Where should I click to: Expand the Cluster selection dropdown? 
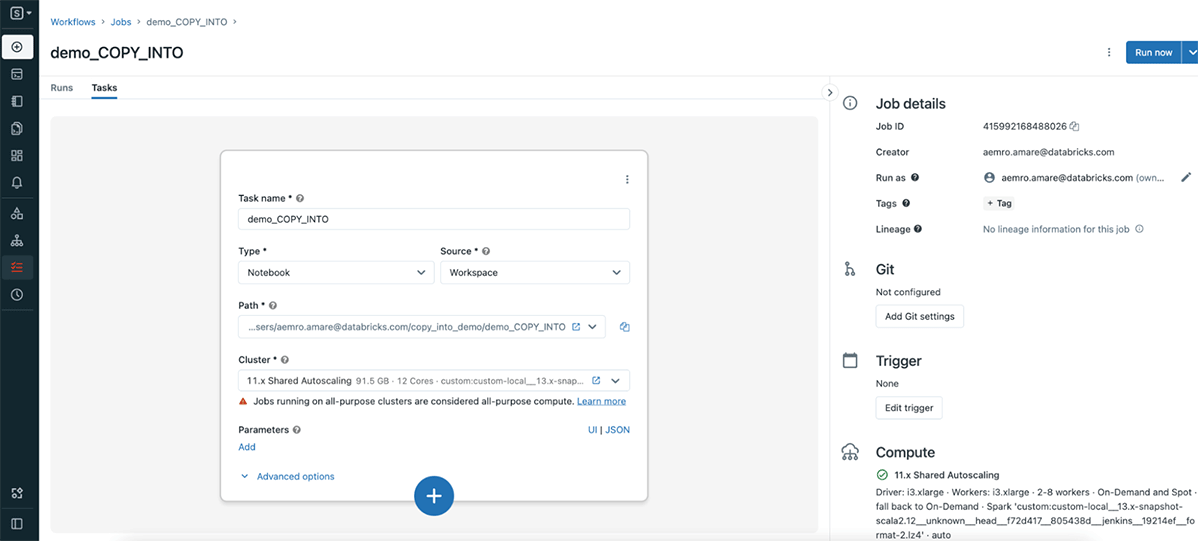pos(616,381)
